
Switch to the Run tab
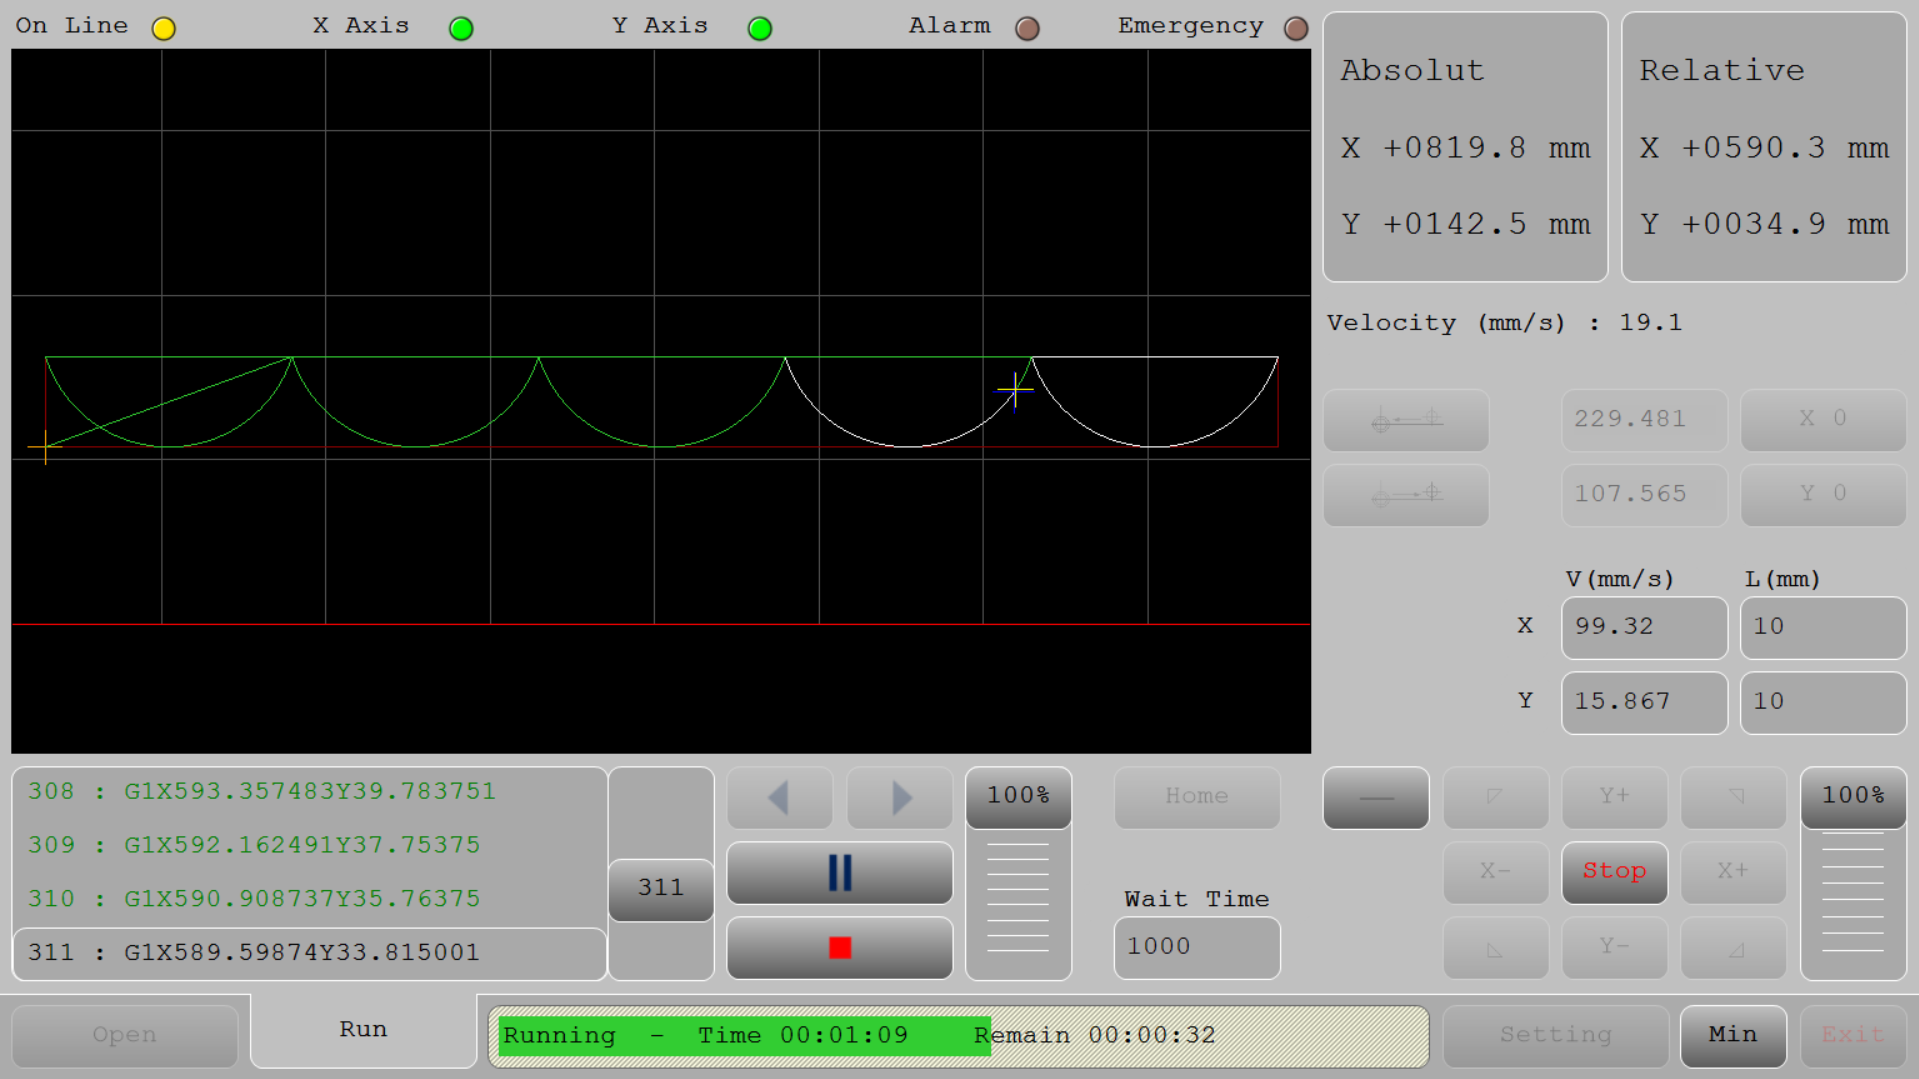(362, 1028)
